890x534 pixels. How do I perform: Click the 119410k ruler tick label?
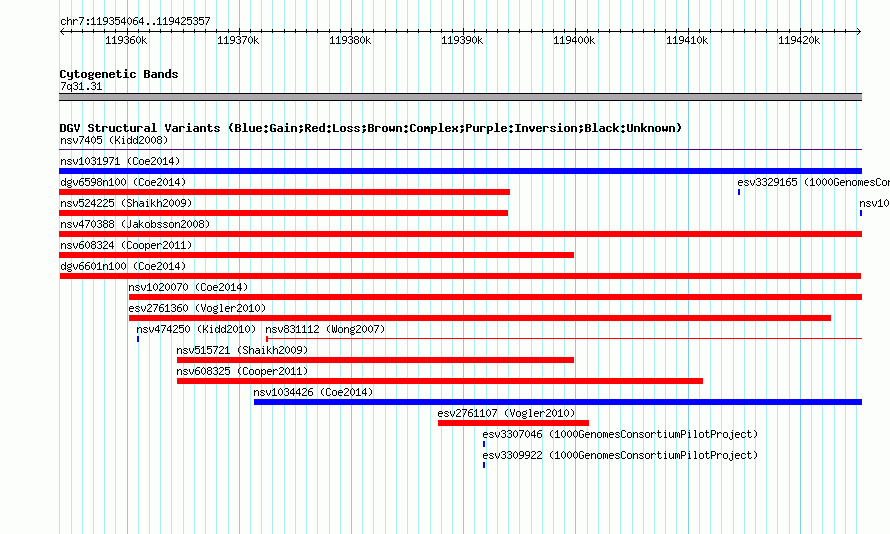pyautogui.click(x=687, y=40)
